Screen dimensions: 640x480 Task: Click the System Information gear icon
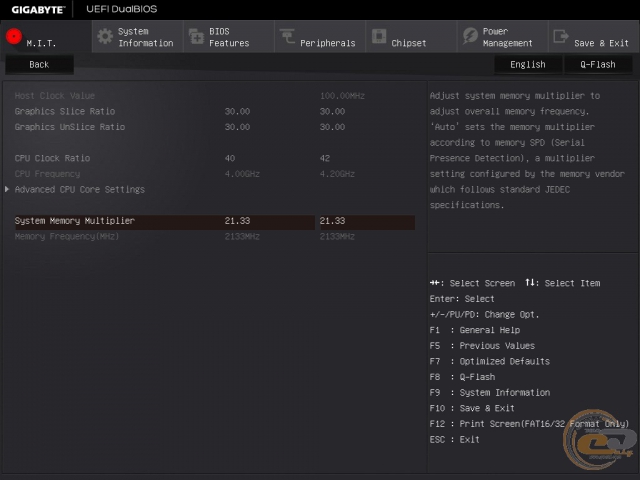(105, 37)
